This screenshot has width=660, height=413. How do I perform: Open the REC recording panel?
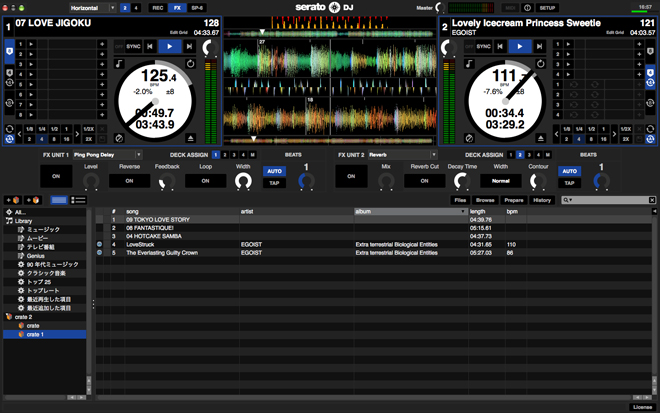157,7
